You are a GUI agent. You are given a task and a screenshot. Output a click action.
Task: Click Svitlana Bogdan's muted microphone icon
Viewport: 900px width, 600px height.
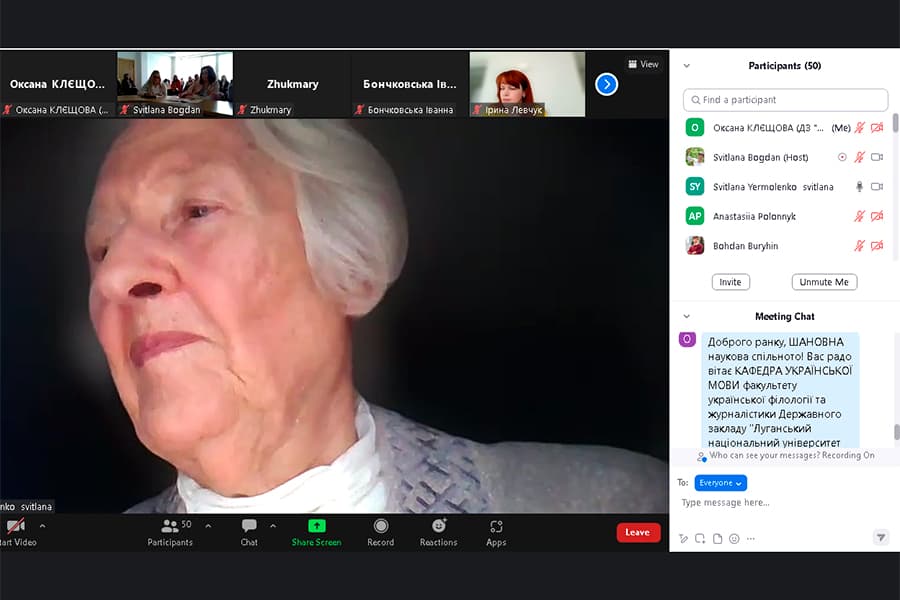coord(859,157)
